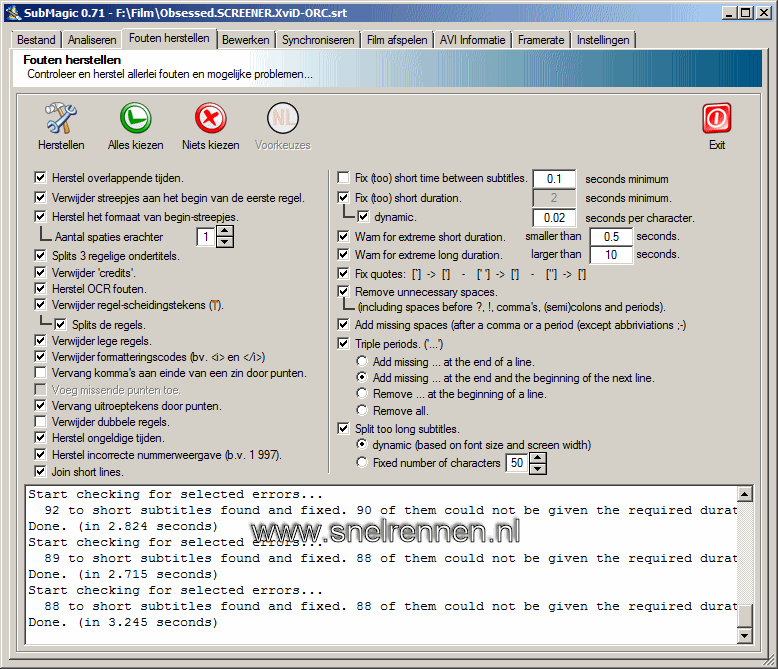The image size is (778, 669).
Task: Uncheck Add missing spaces option
Action: pyautogui.click(x=343, y=324)
